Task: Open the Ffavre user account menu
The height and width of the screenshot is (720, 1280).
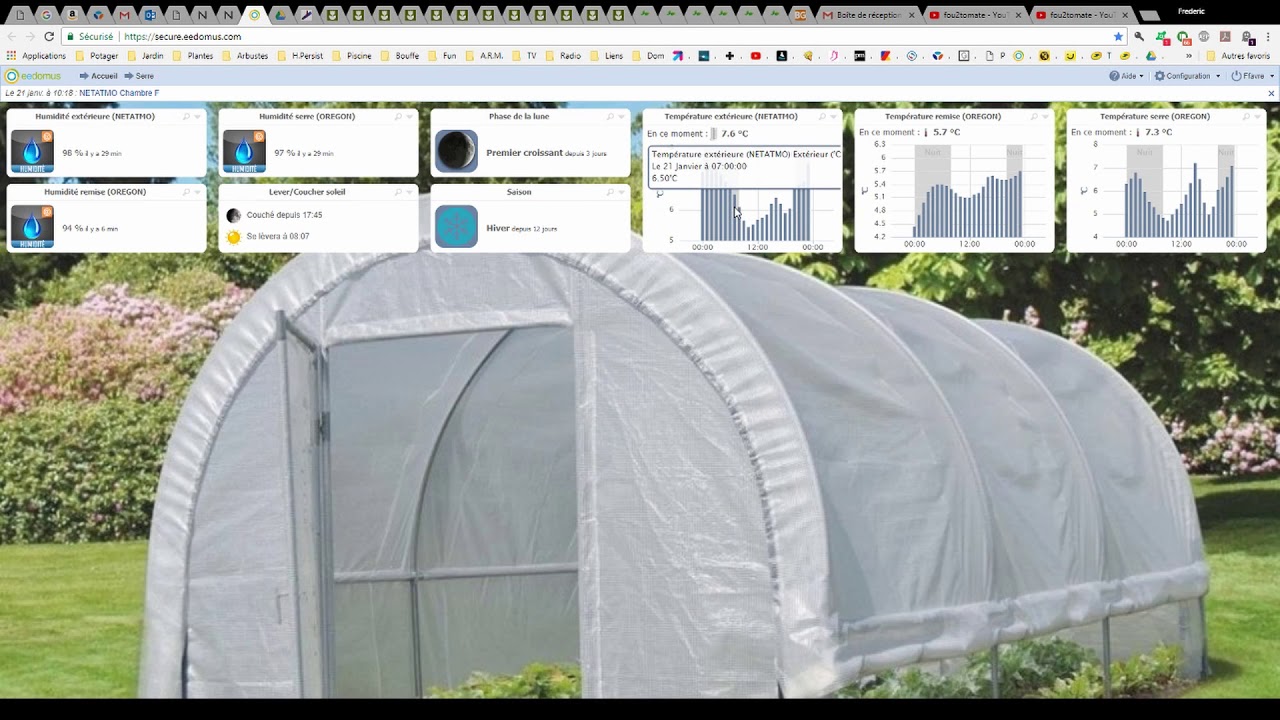Action: (x=1252, y=76)
